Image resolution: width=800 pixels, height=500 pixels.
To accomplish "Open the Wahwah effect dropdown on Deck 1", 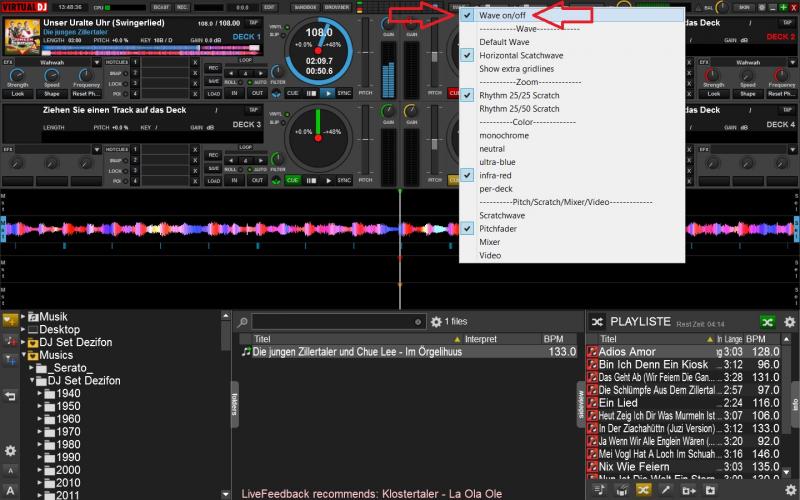I will 64,61.
